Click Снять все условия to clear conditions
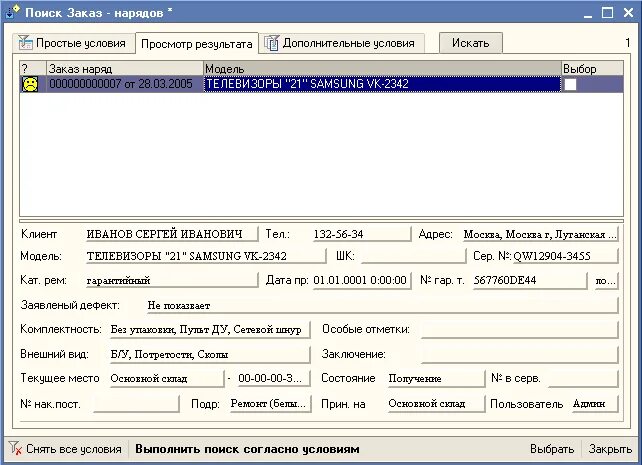The width and height of the screenshot is (642, 465). tap(66, 449)
